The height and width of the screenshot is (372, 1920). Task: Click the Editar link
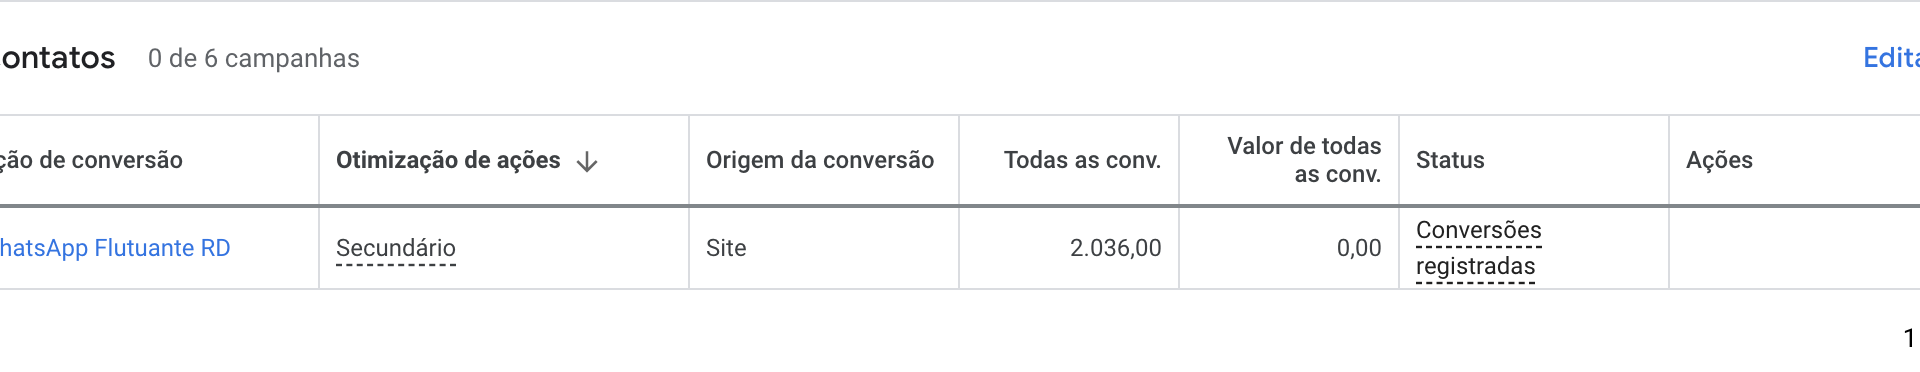[x=1891, y=58]
